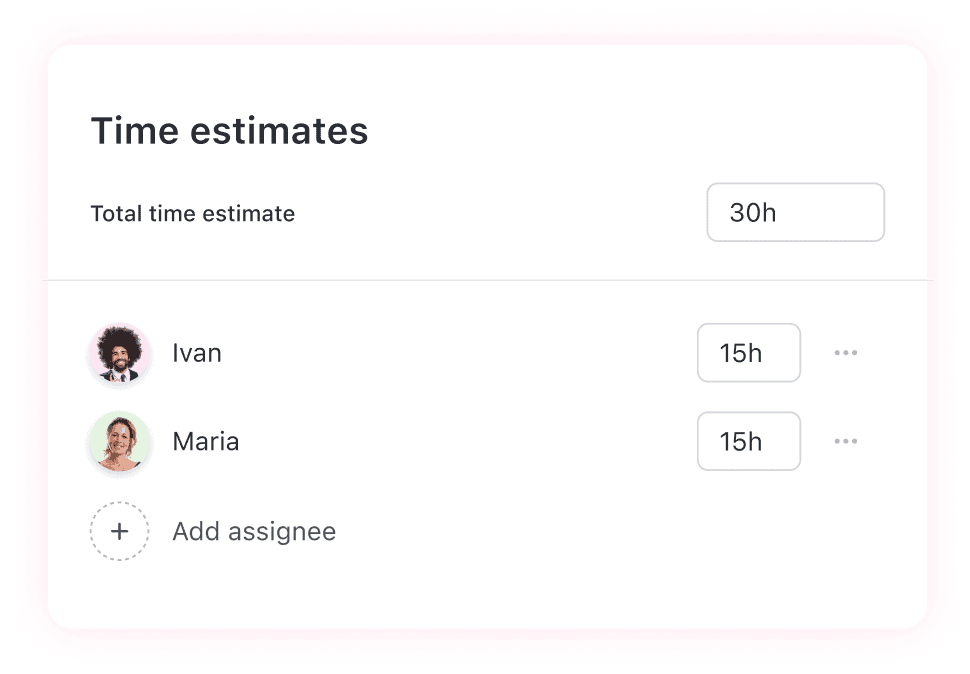
Task: Click the dashed plus circle icon
Action: coord(120,531)
